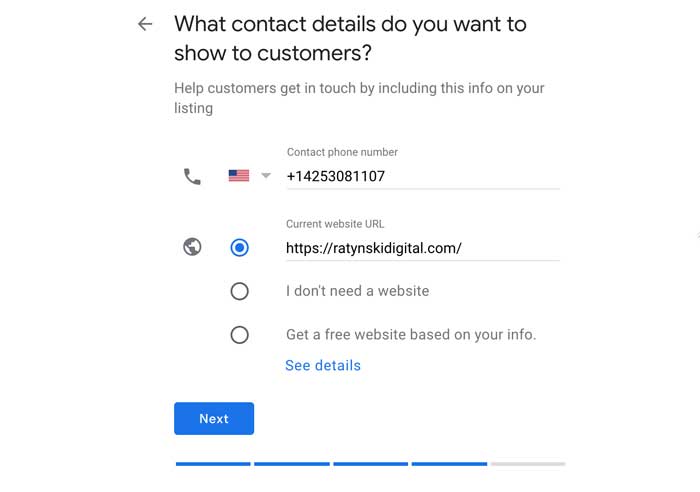Focus the contact phone number field
The image size is (700, 492).
pos(422,176)
